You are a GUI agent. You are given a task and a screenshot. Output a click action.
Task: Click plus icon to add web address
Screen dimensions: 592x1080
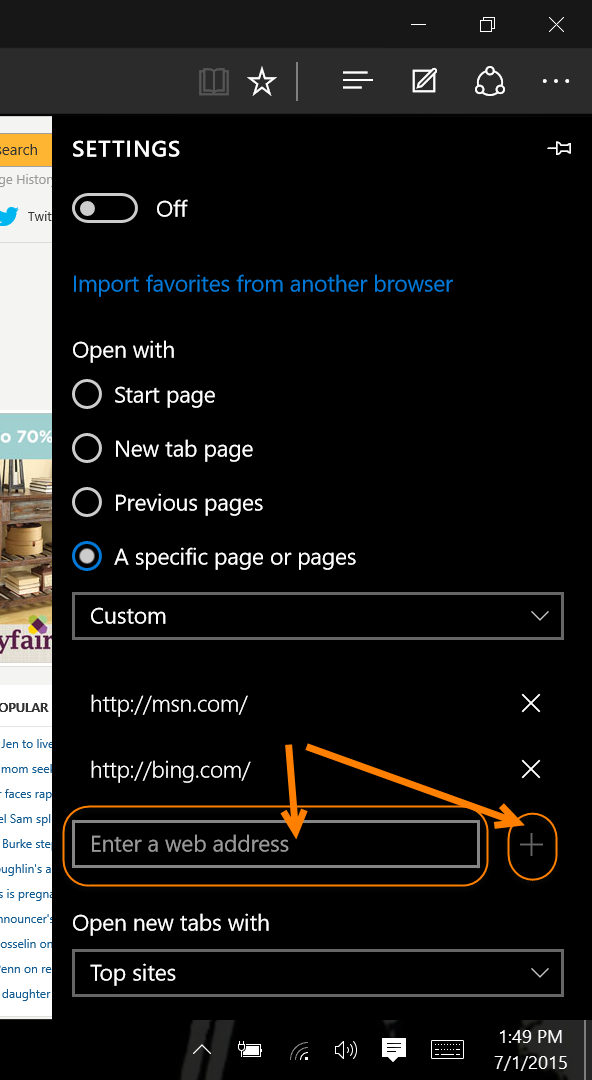click(531, 845)
